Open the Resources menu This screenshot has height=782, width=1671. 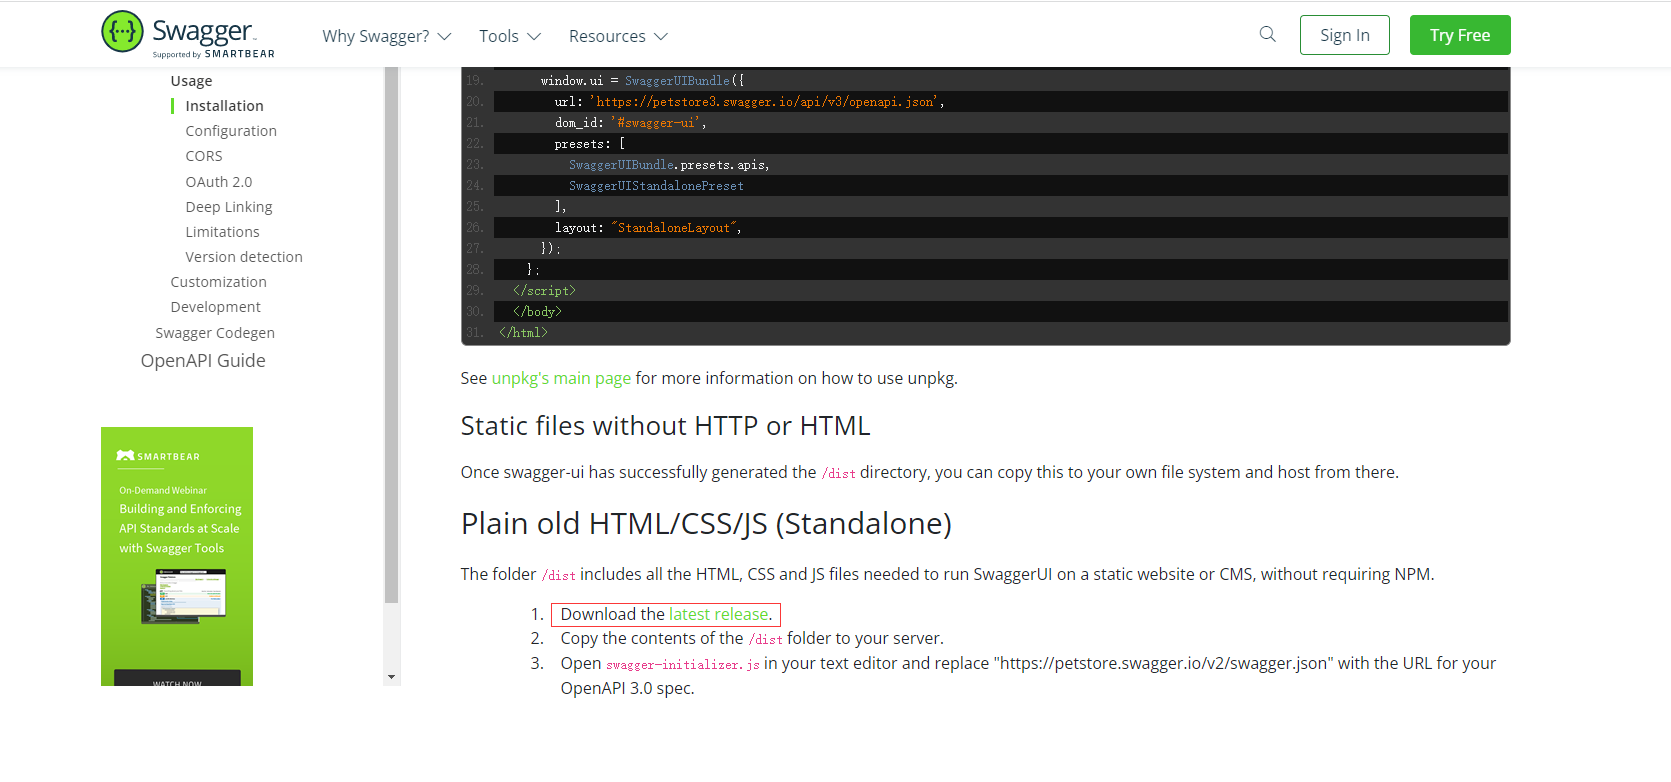coord(618,36)
